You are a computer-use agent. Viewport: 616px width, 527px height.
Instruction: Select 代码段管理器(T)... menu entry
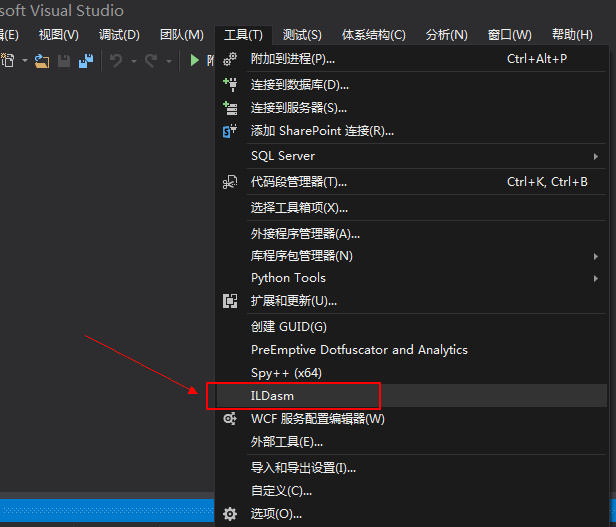click(x=411, y=182)
